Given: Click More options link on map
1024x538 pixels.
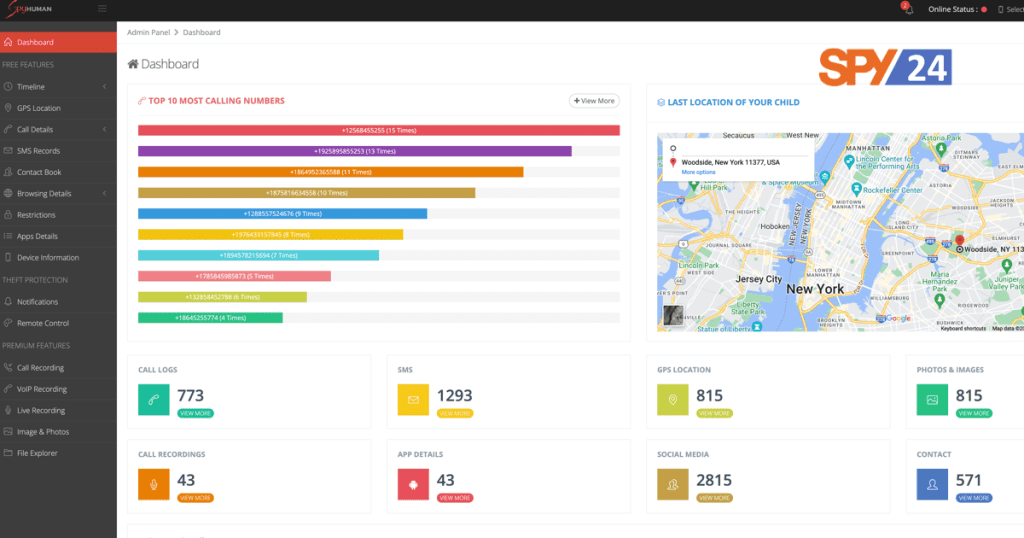Looking at the screenshot, I should pos(698,172).
